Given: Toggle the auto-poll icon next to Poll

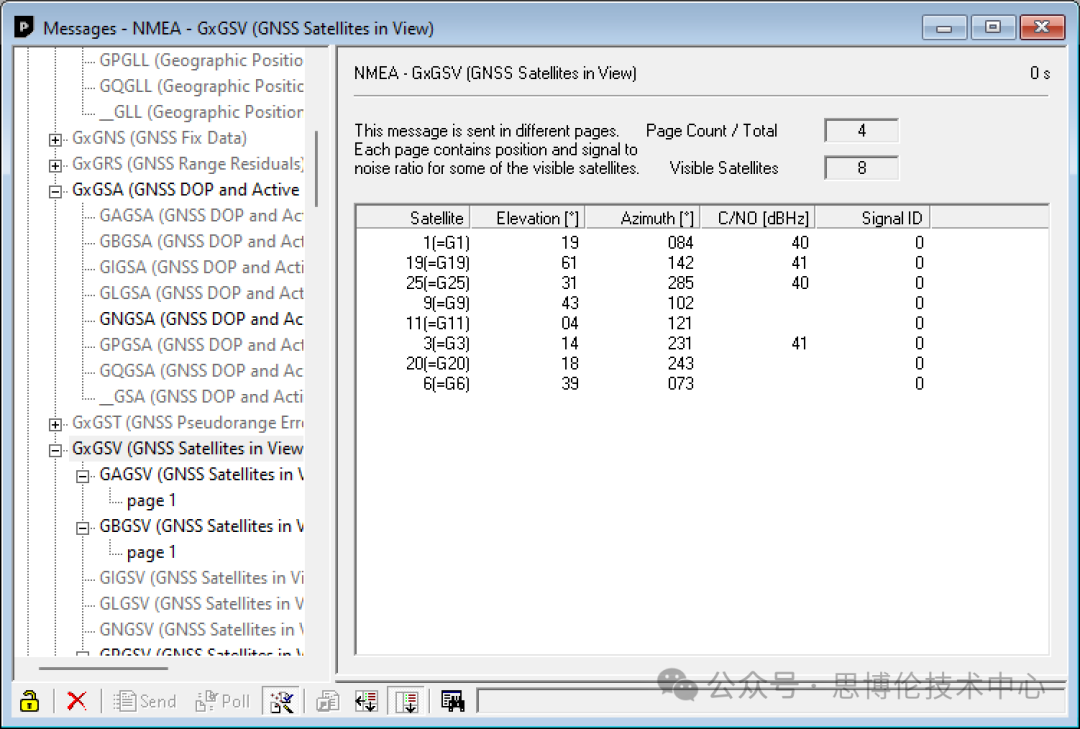Looking at the screenshot, I should (x=280, y=701).
